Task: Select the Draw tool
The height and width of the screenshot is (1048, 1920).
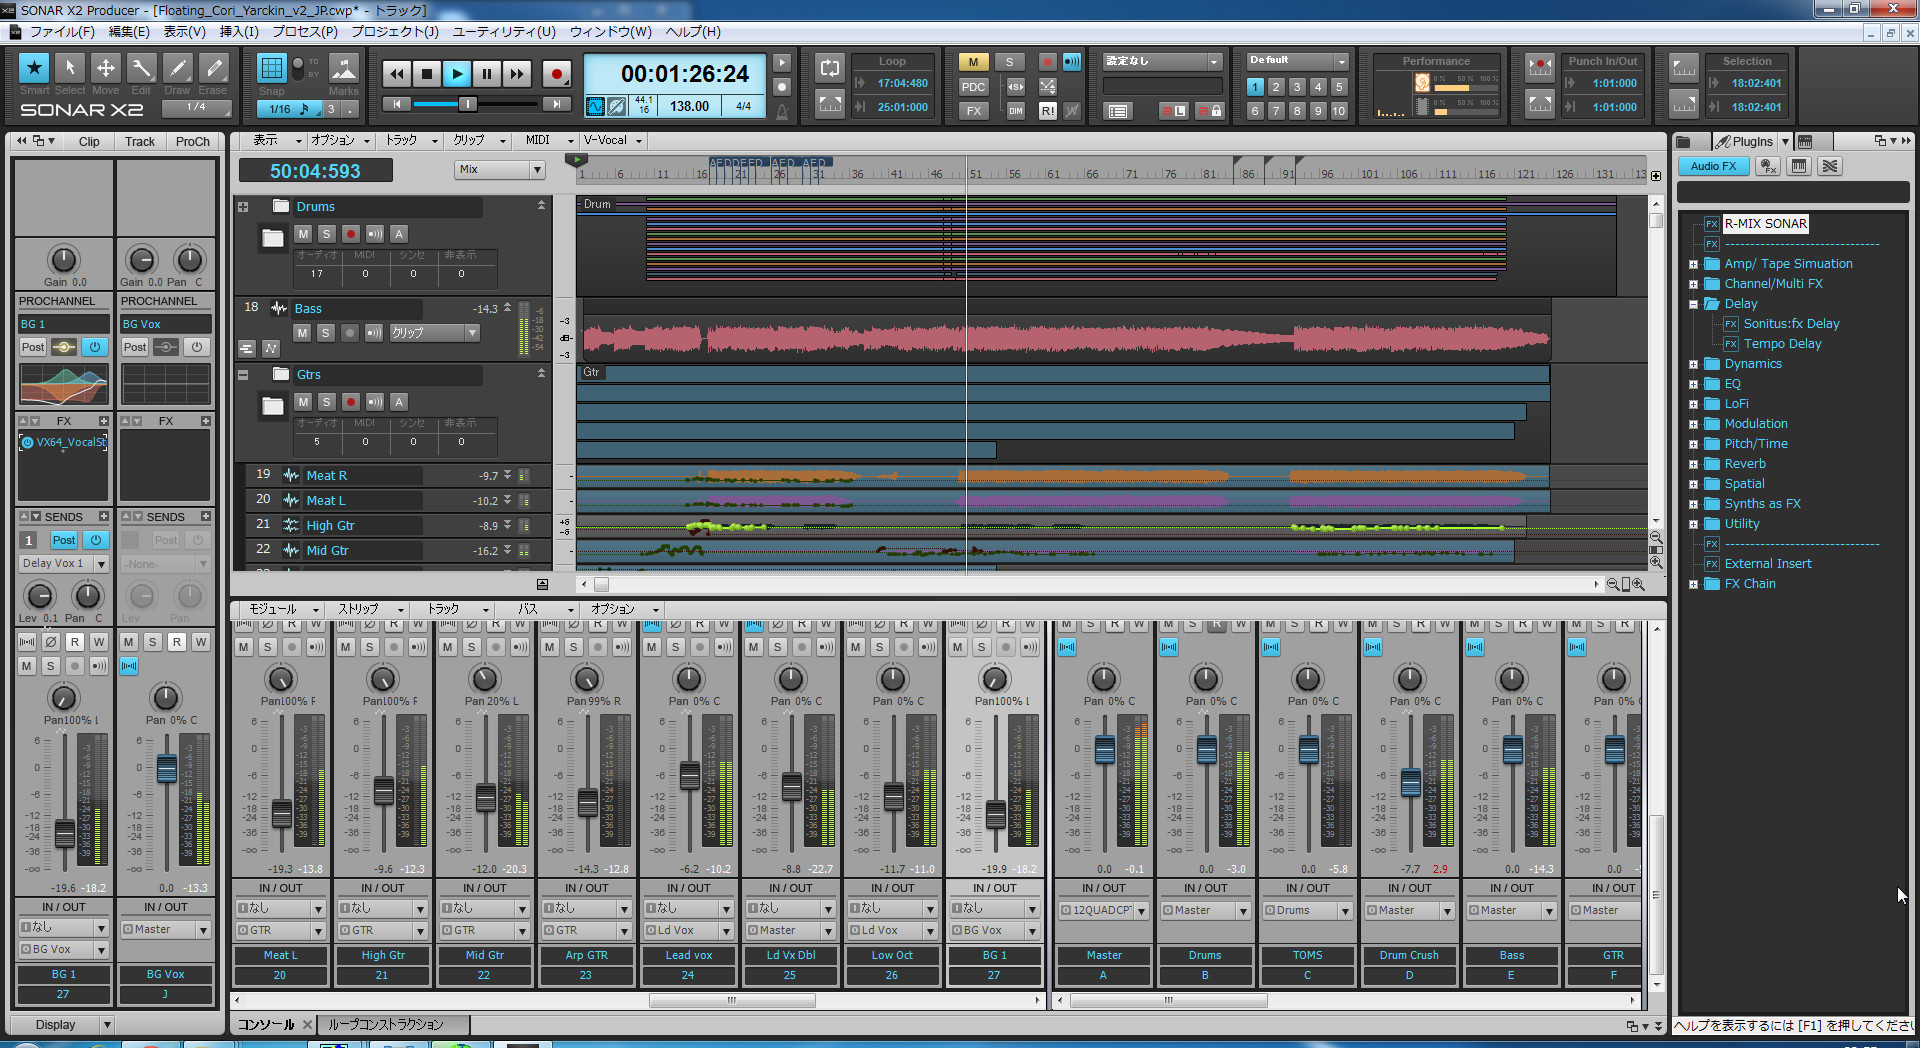Action: pyautogui.click(x=177, y=69)
